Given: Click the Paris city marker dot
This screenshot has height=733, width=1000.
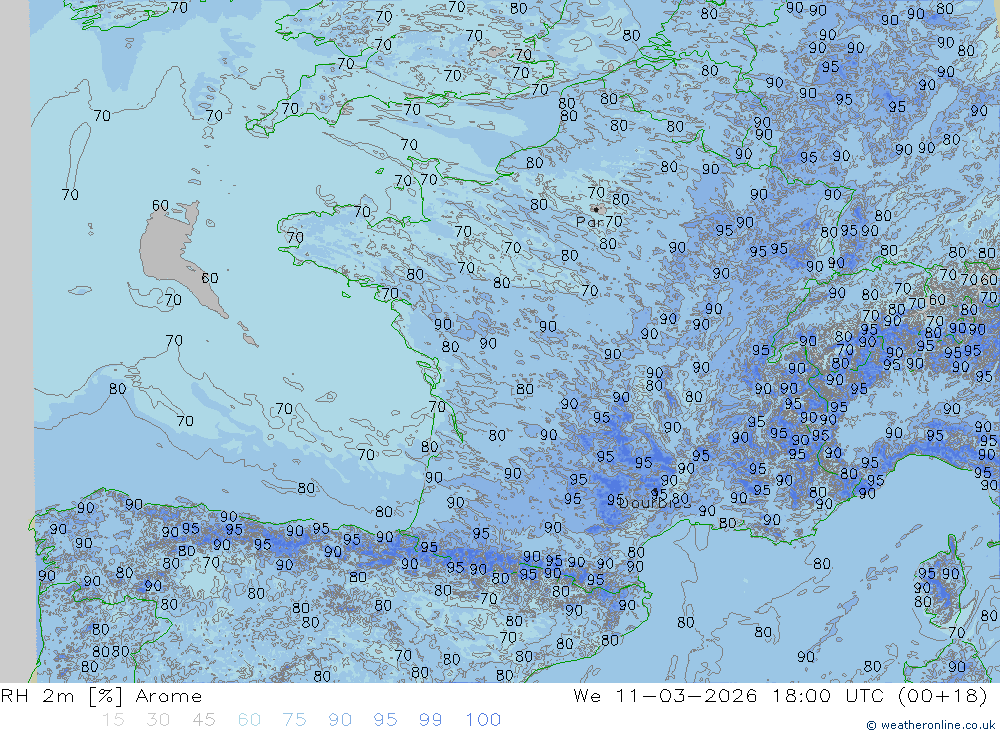Looking at the screenshot, I should (x=596, y=209).
